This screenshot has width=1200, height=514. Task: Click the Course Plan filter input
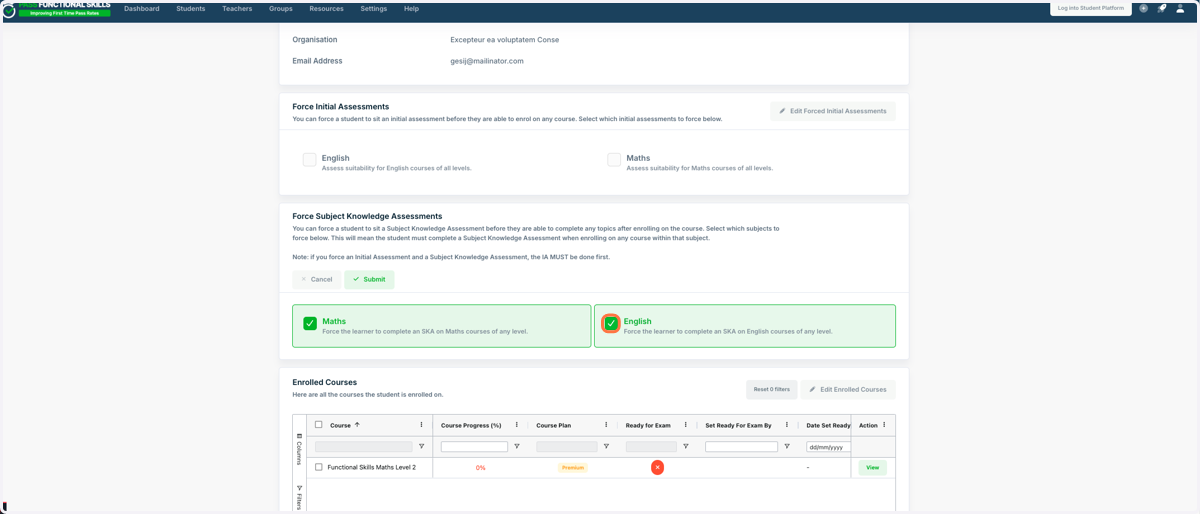tap(567, 447)
